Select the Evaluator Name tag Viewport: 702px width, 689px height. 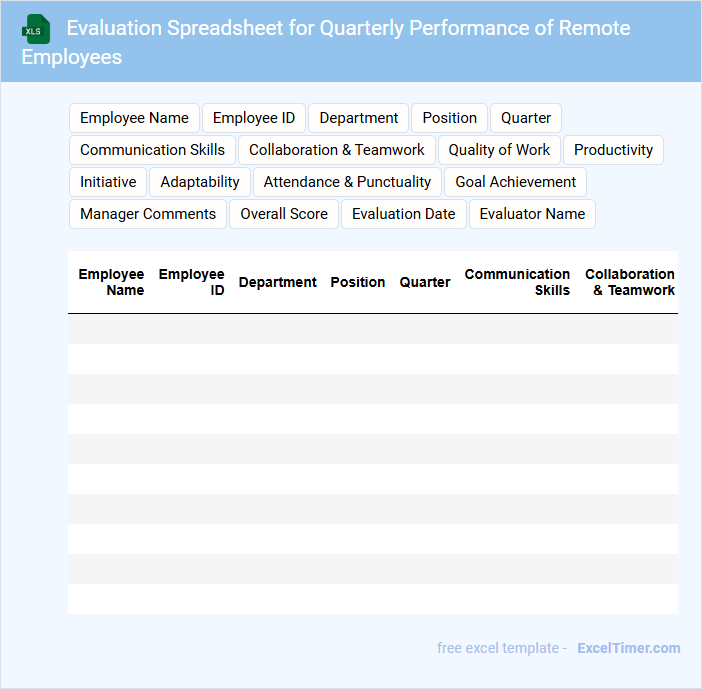[532, 214]
